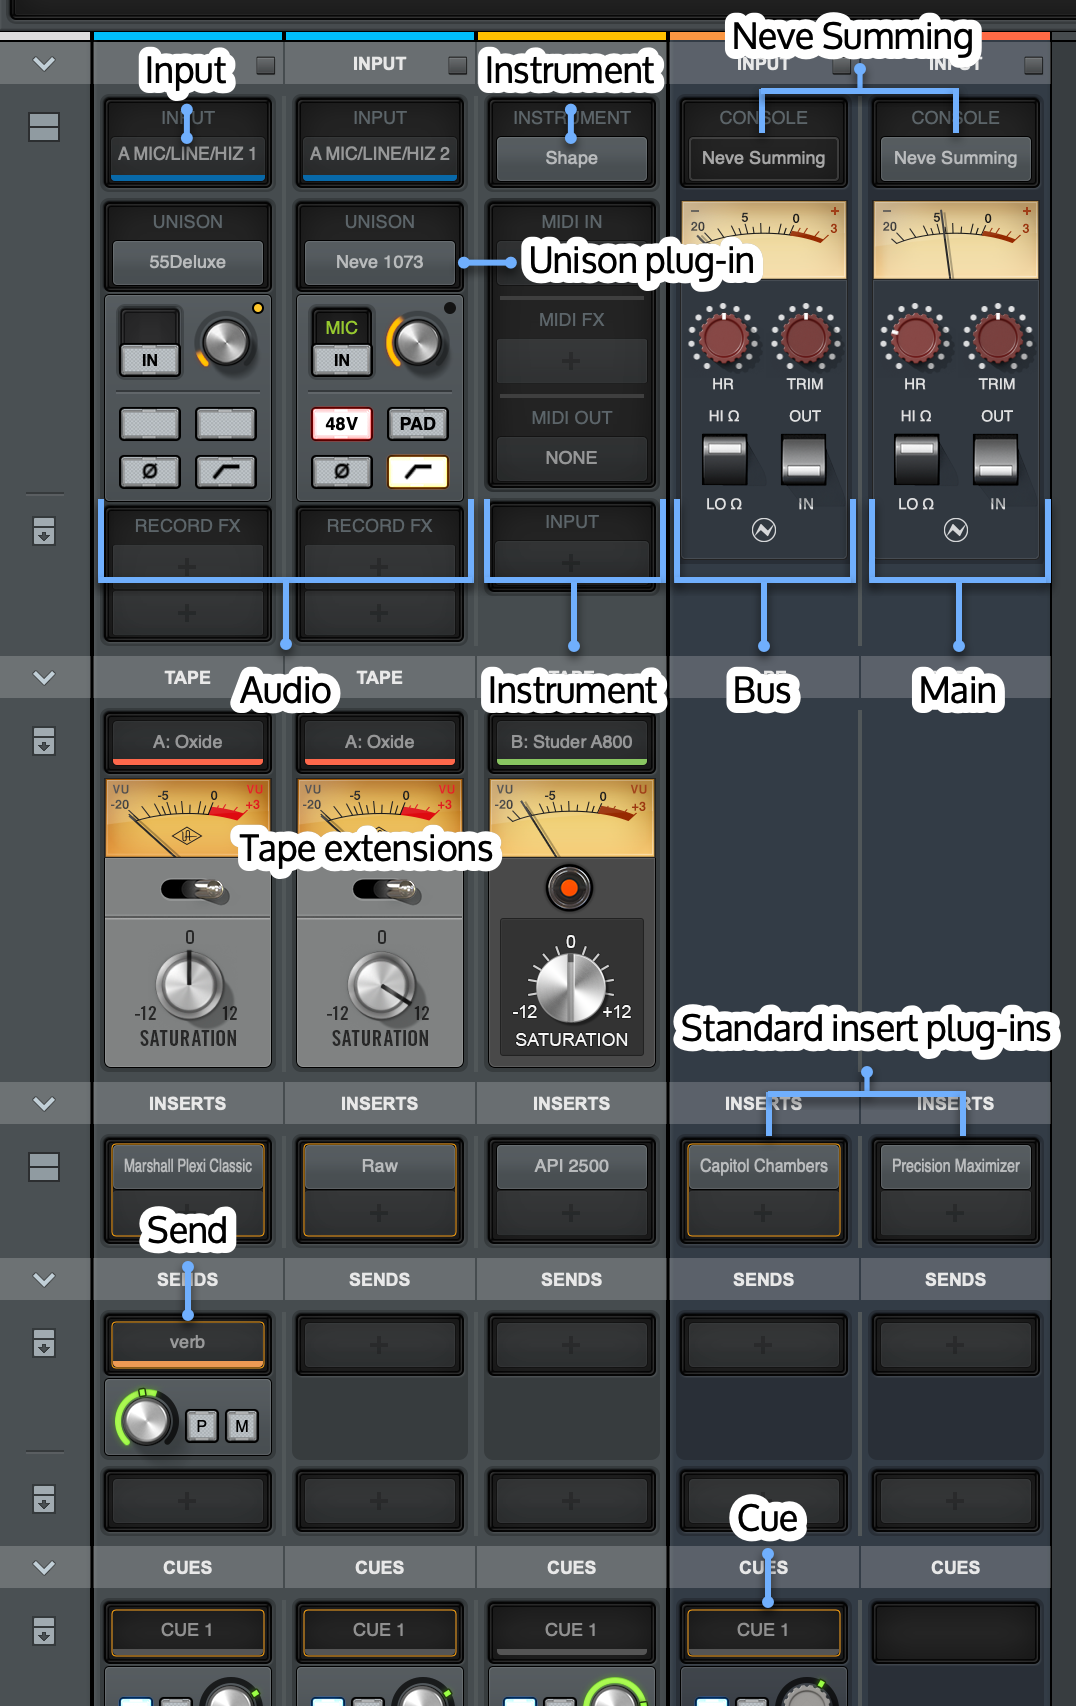Open the Capitol Chambers insert

pos(764,1166)
